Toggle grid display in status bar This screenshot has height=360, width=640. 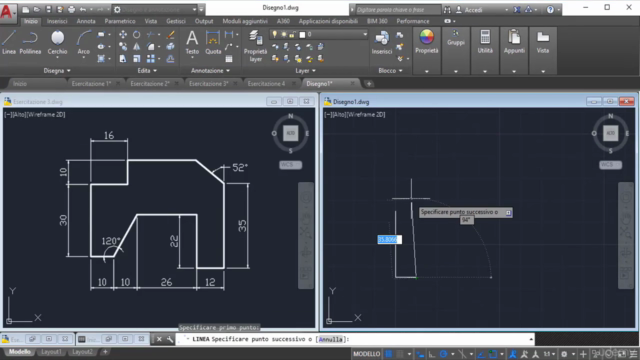[x=389, y=354]
